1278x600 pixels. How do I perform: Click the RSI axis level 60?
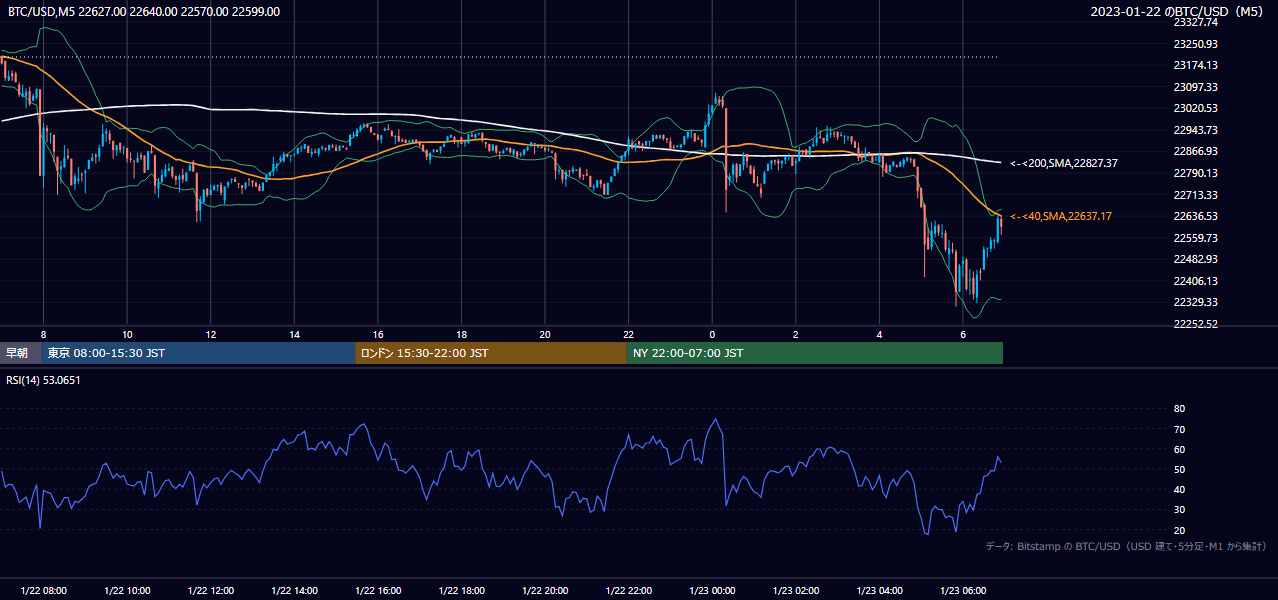click(x=1179, y=449)
